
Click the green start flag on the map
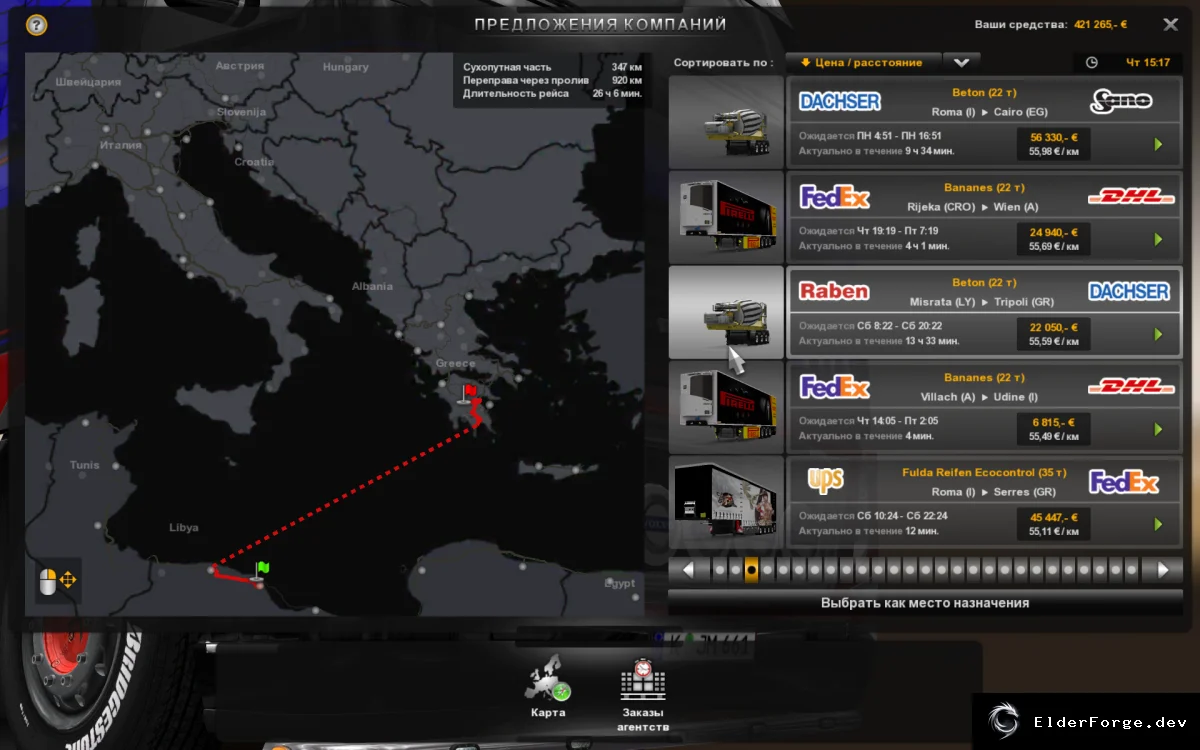pos(260,570)
